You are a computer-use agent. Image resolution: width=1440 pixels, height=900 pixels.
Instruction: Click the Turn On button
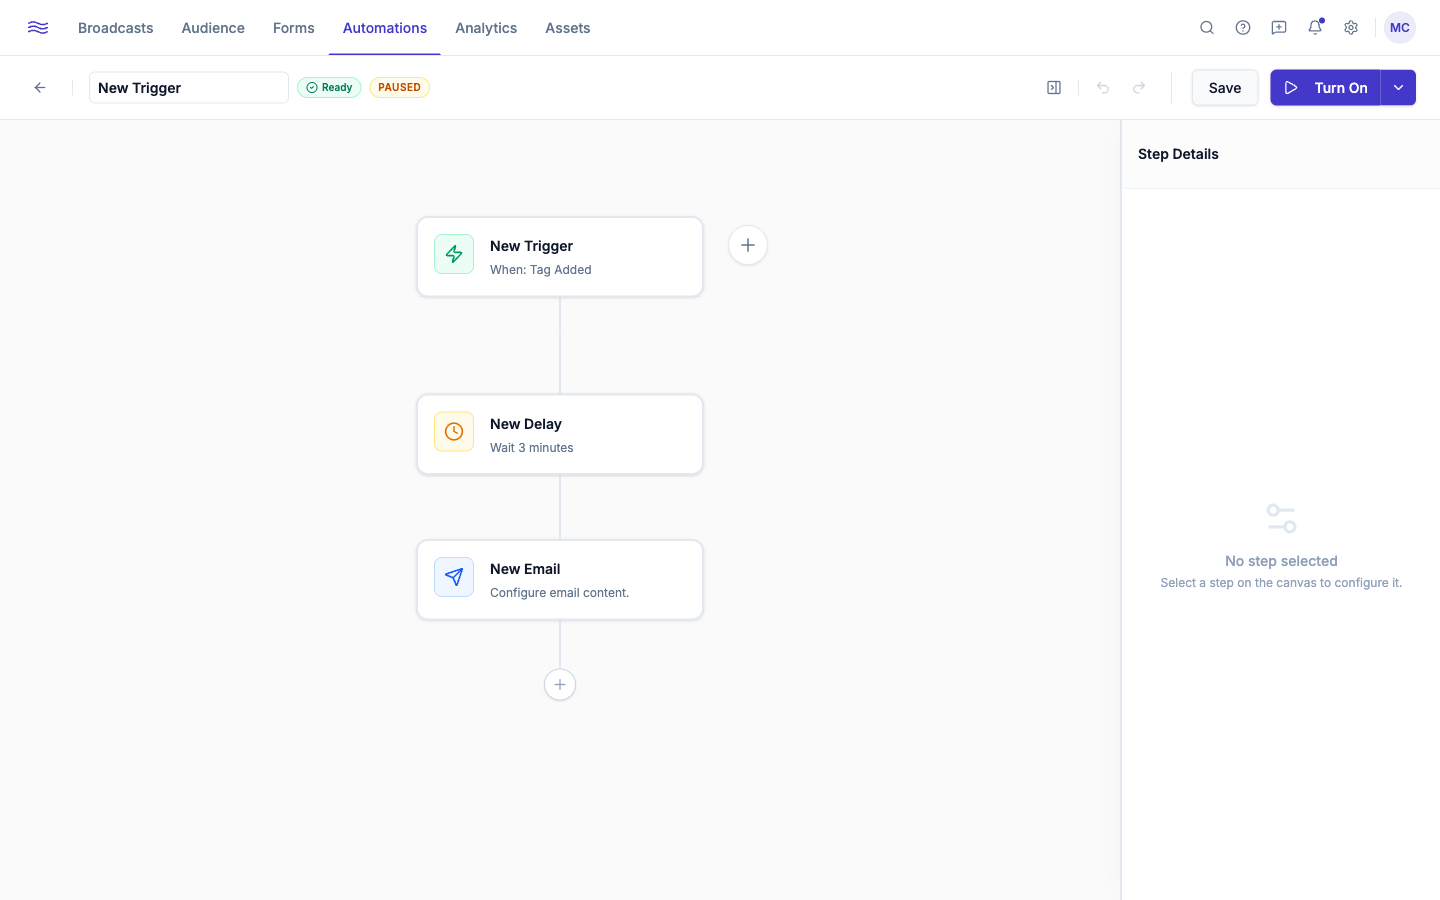(x=1325, y=88)
